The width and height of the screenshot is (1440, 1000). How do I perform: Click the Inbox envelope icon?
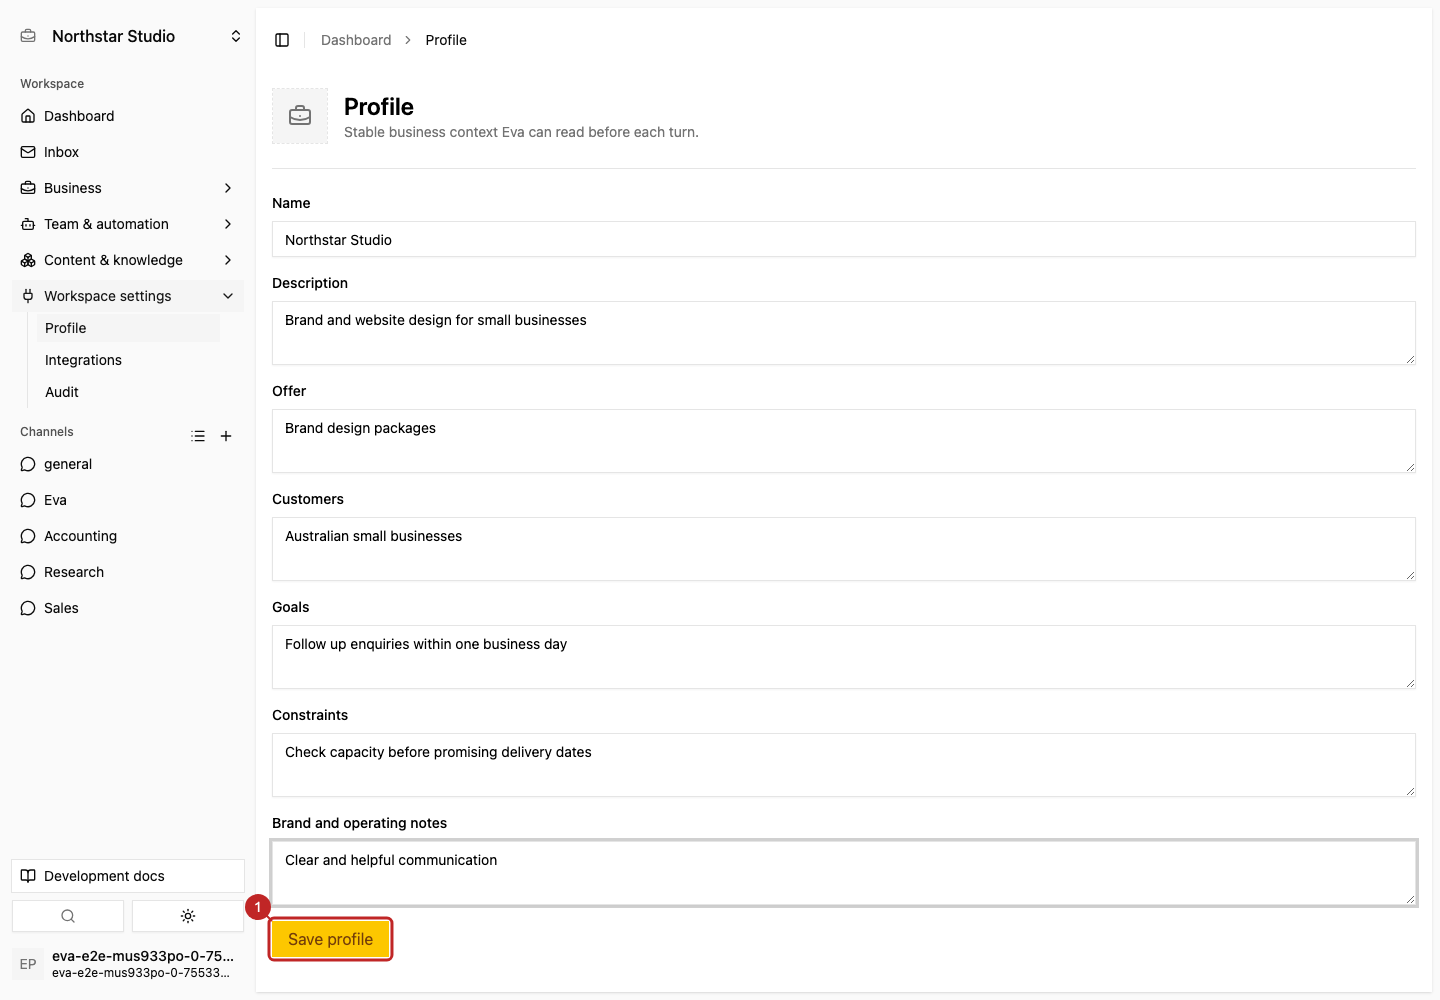[28, 152]
